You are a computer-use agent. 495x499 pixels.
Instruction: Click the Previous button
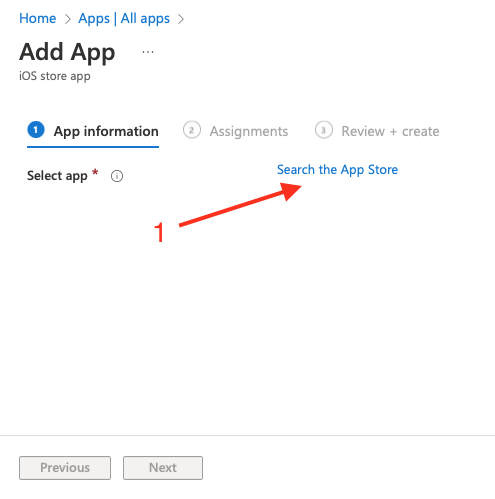[x=65, y=468]
